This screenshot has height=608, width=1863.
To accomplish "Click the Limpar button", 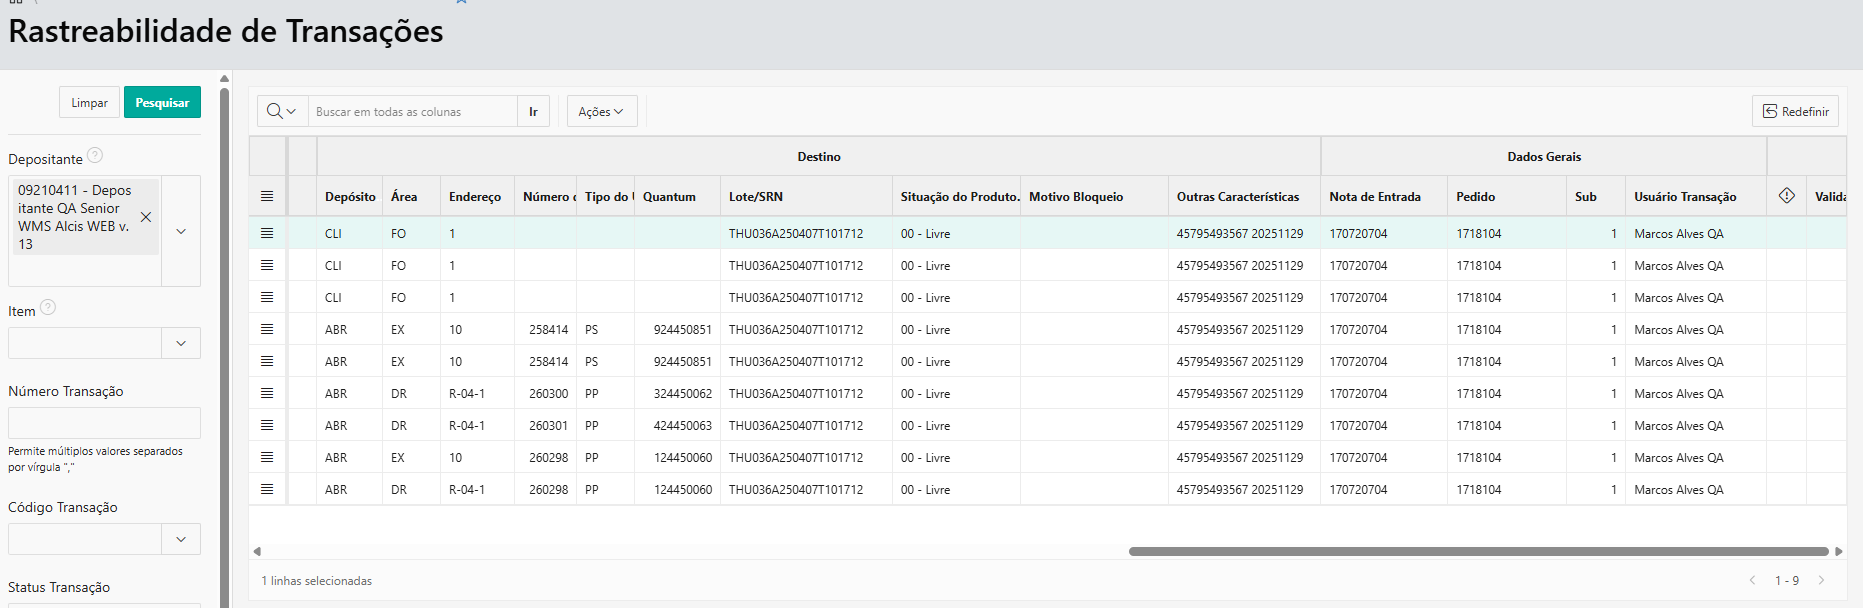I will 89,103.
